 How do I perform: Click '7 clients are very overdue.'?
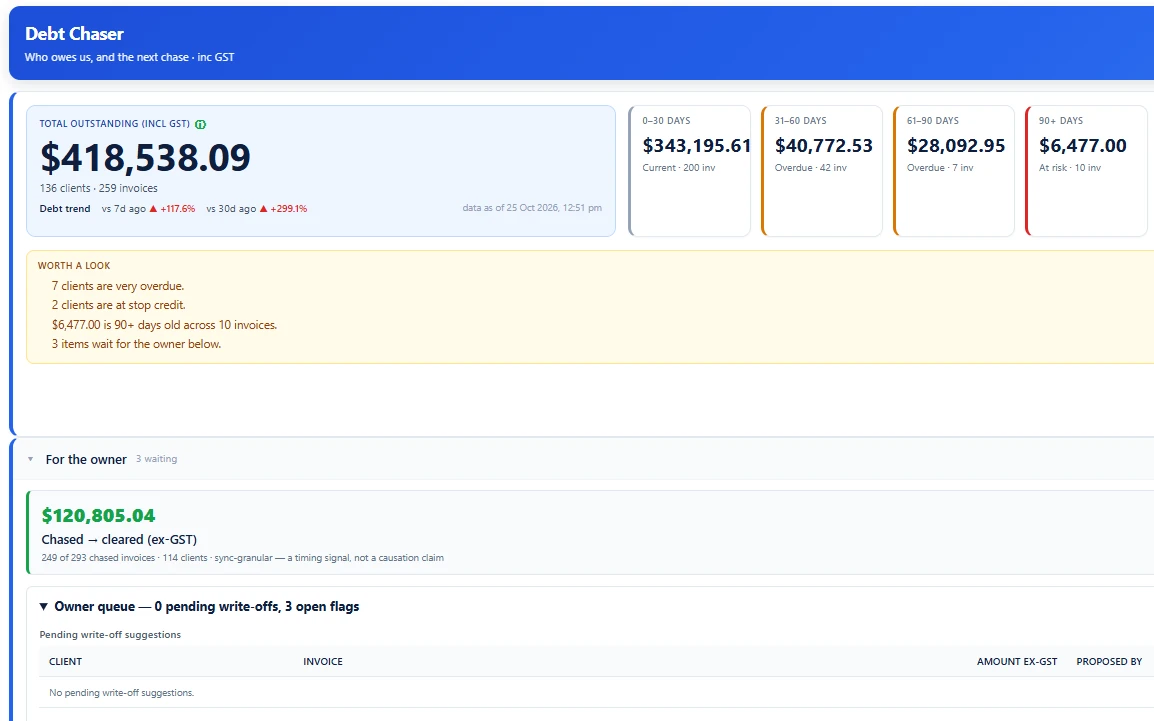(118, 286)
